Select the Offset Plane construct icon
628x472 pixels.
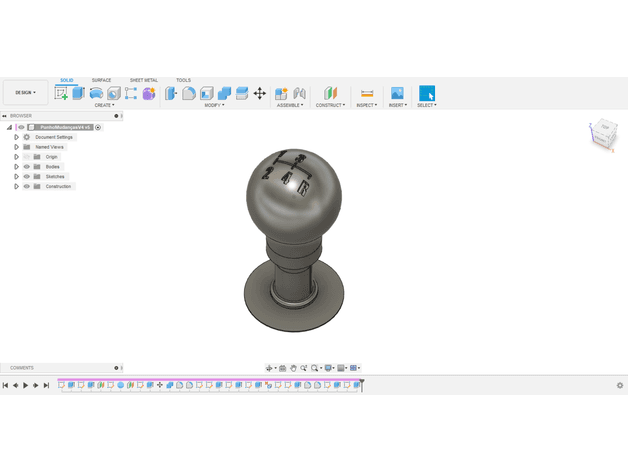(330, 93)
